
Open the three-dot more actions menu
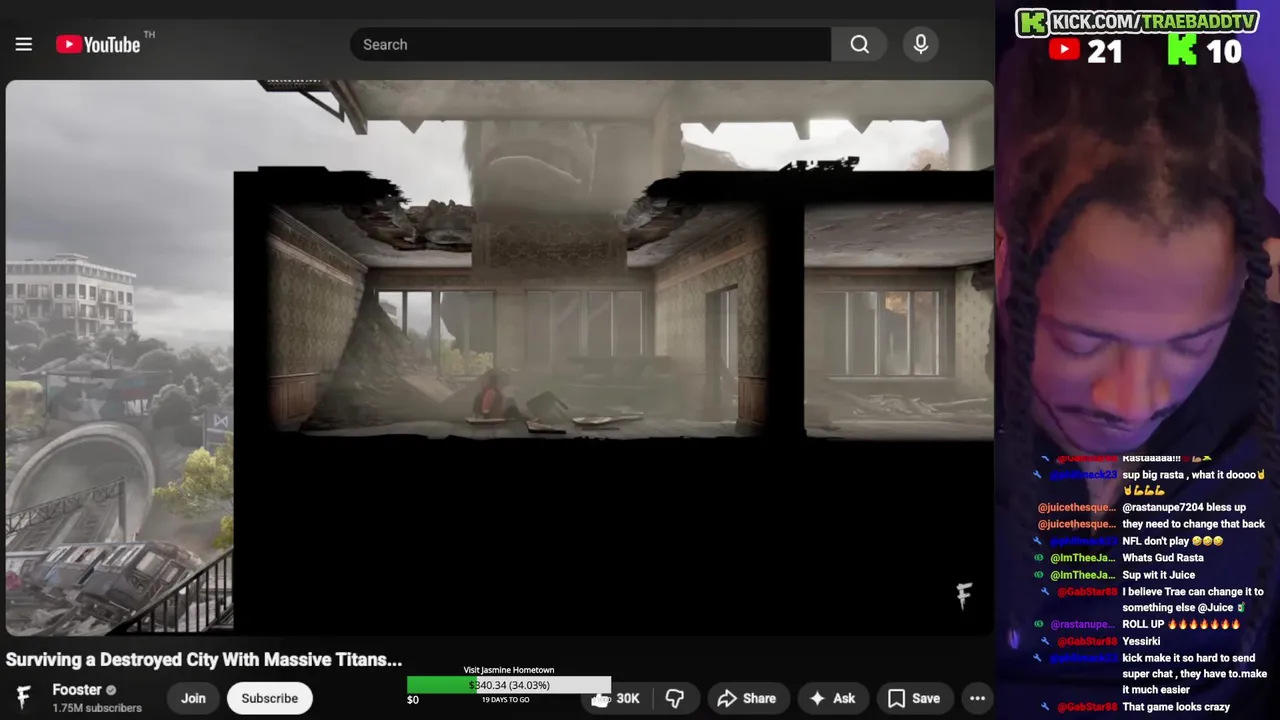(977, 698)
